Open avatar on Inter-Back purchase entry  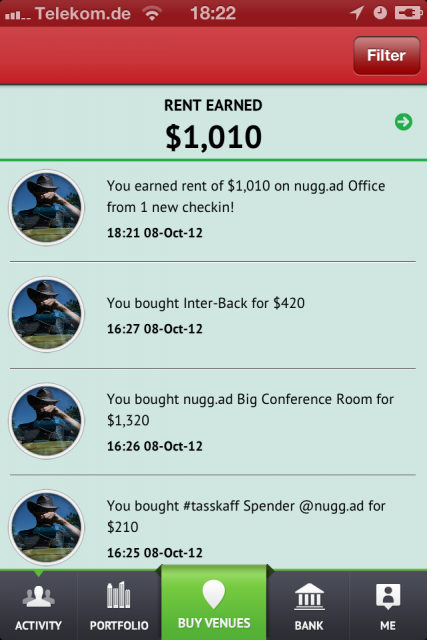pyautogui.click(x=47, y=314)
